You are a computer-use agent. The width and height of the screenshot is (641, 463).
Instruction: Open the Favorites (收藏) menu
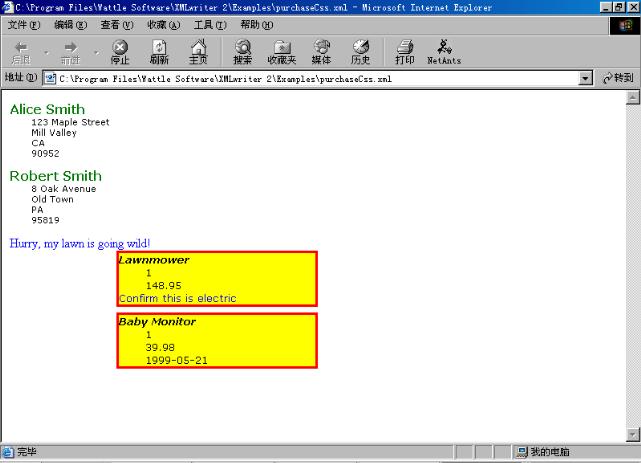point(164,25)
